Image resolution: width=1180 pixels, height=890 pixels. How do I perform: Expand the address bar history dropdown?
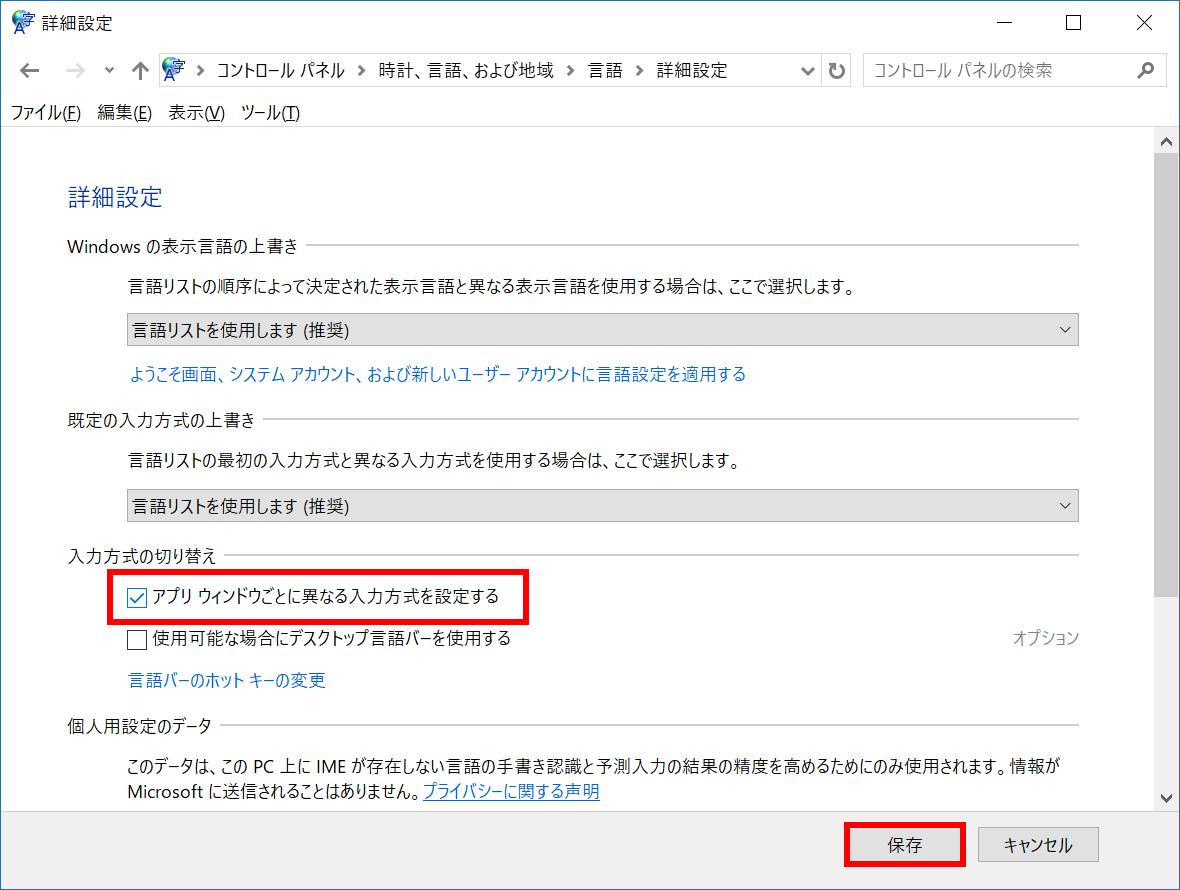(x=807, y=71)
